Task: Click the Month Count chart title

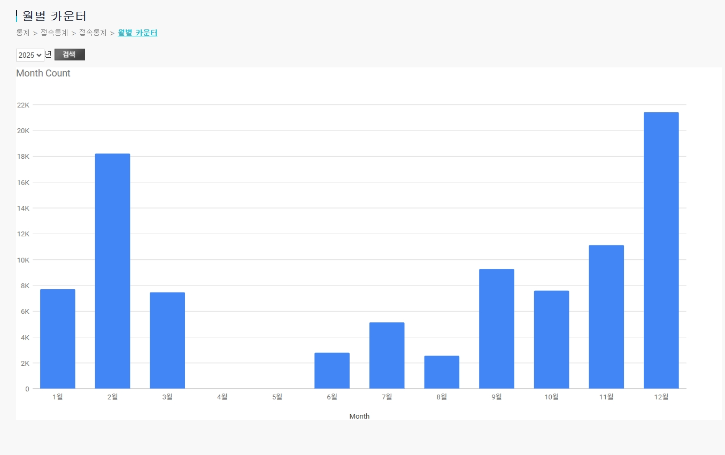Action: click(x=43, y=73)
